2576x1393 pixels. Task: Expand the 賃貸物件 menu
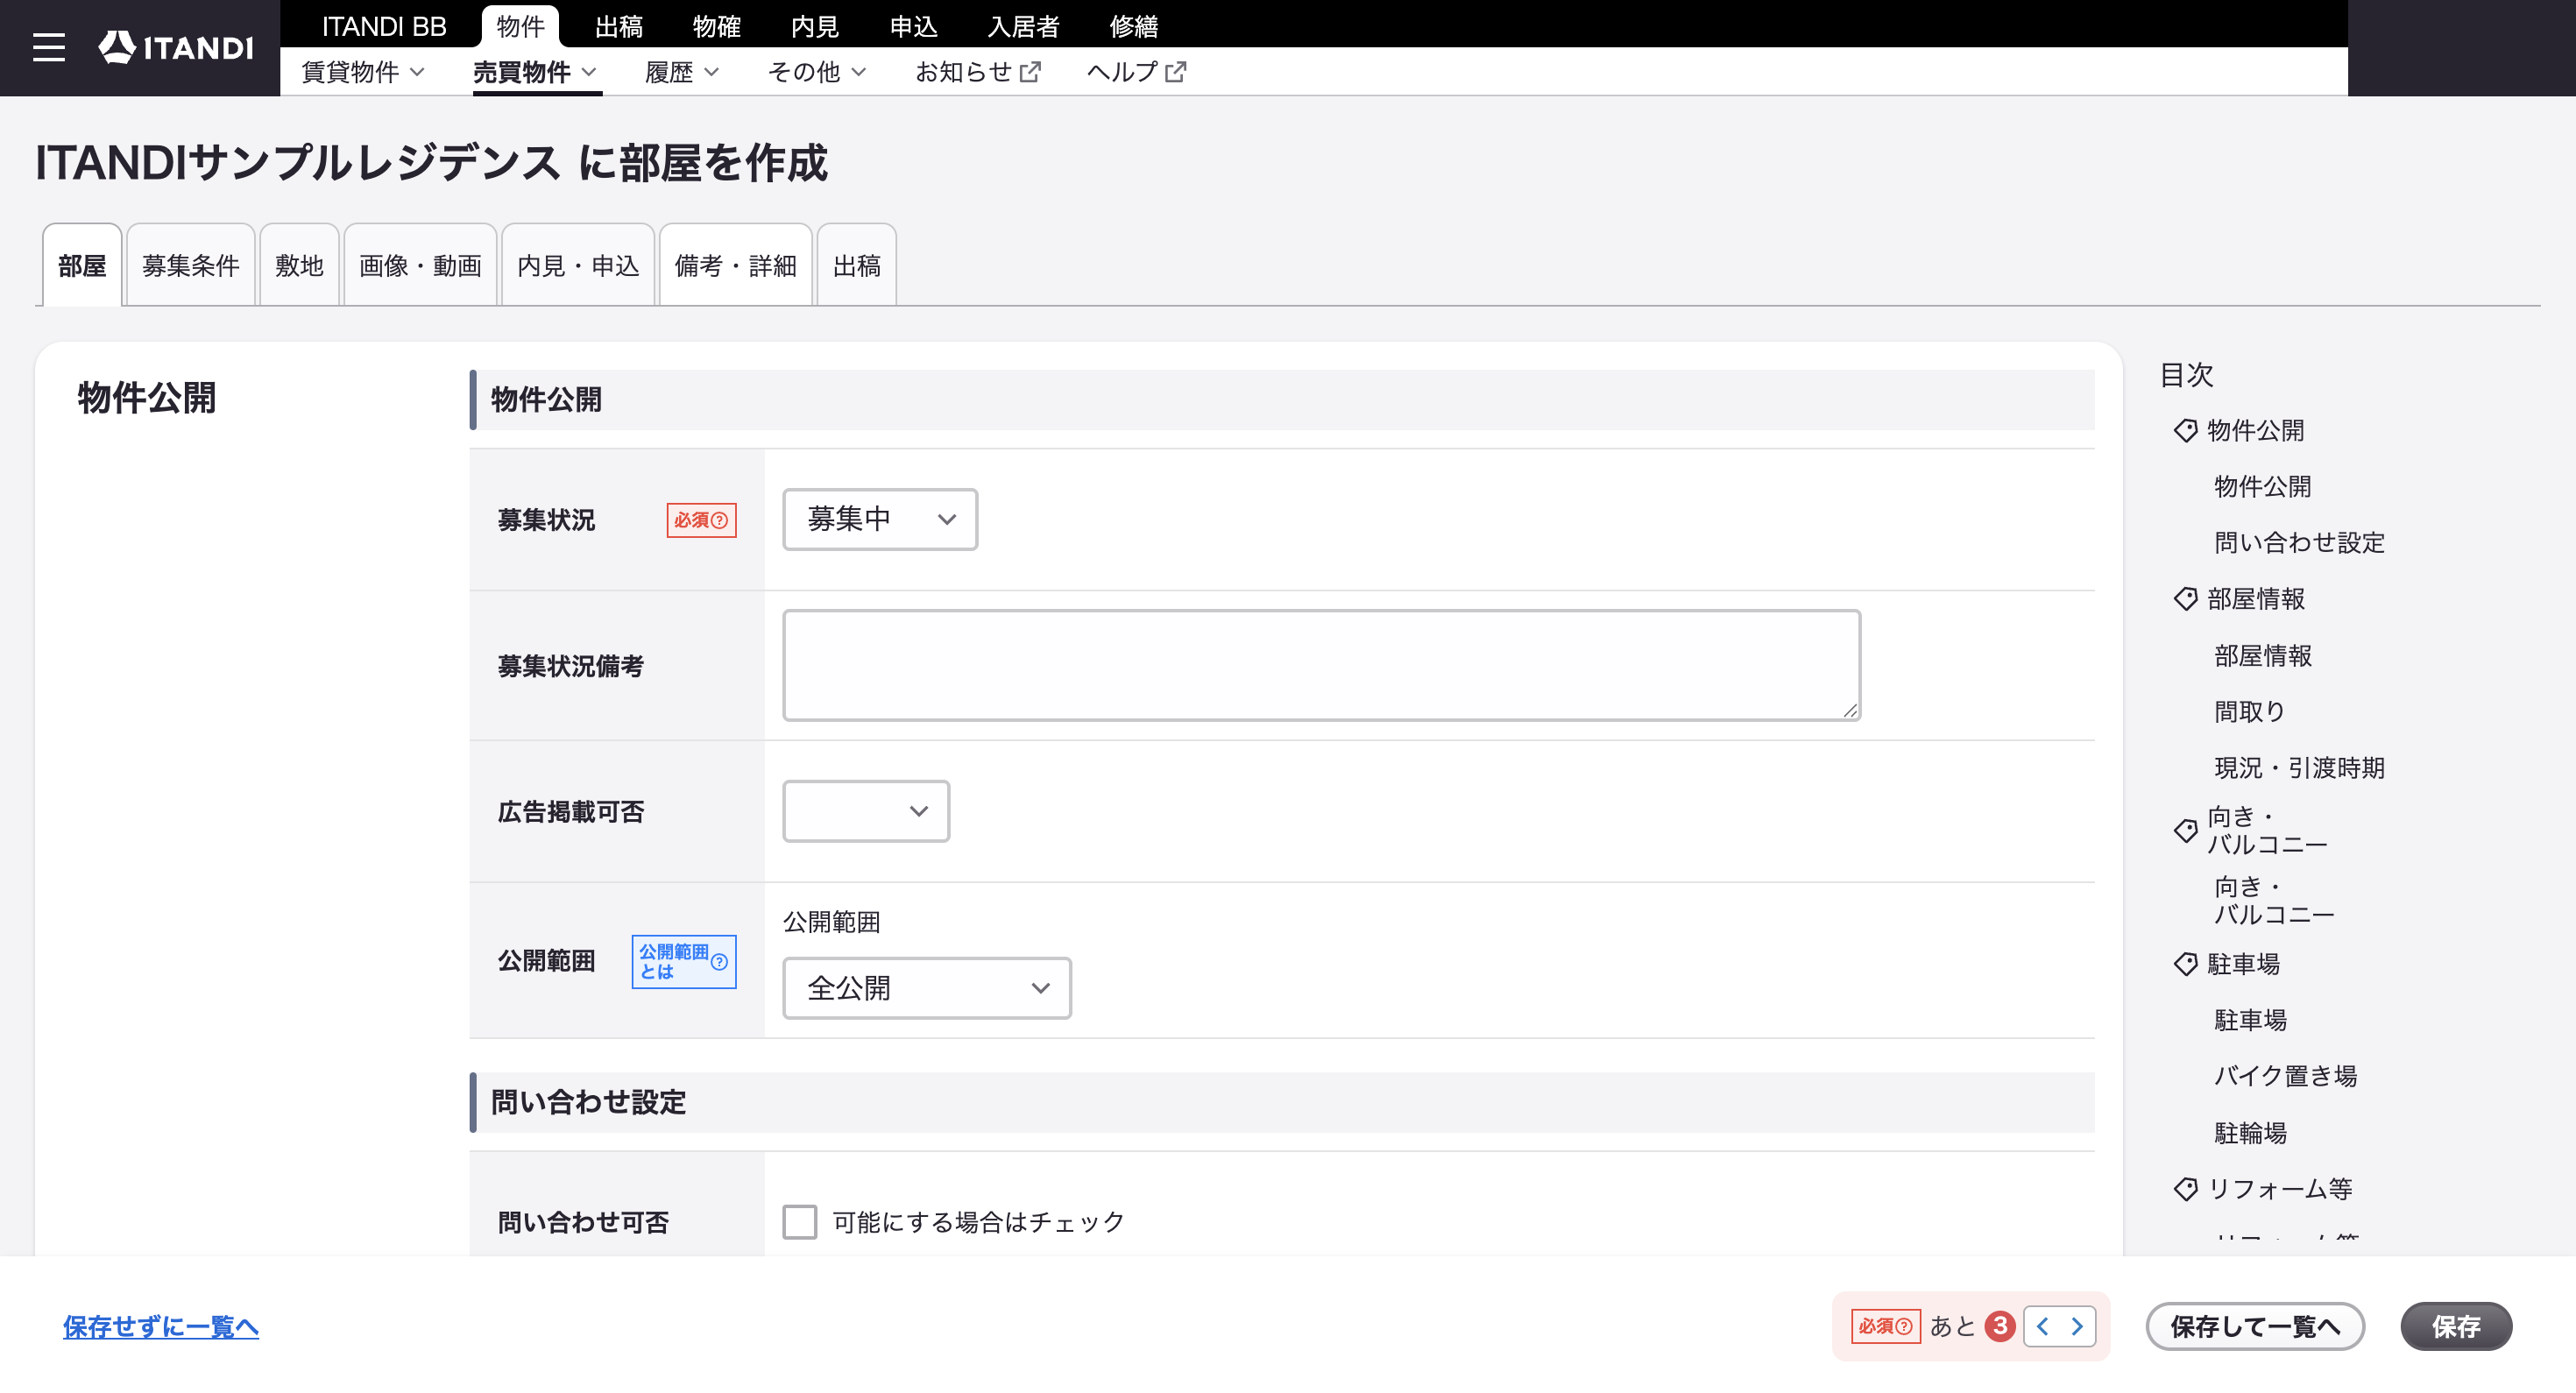(363, 72)
